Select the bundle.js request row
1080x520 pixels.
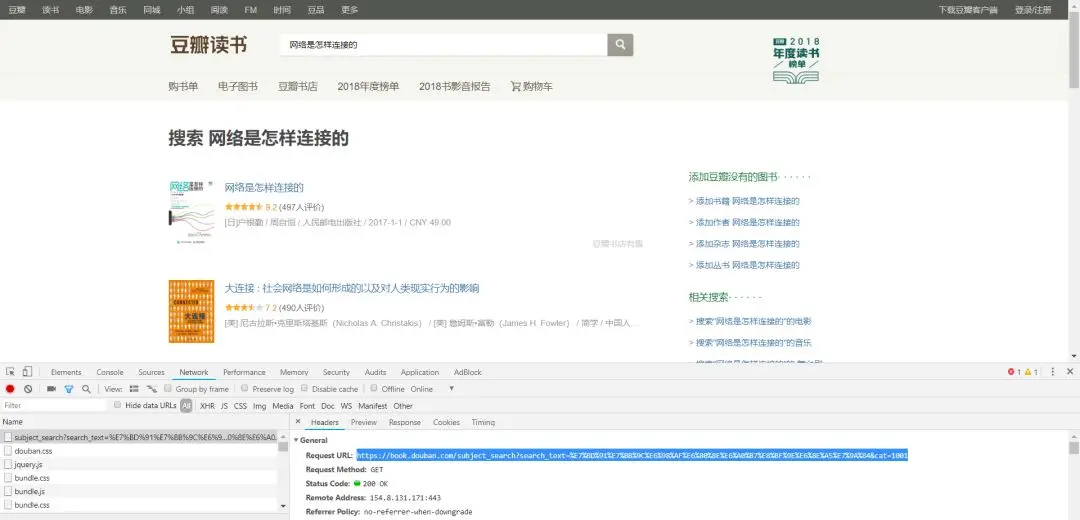[139, 491]
